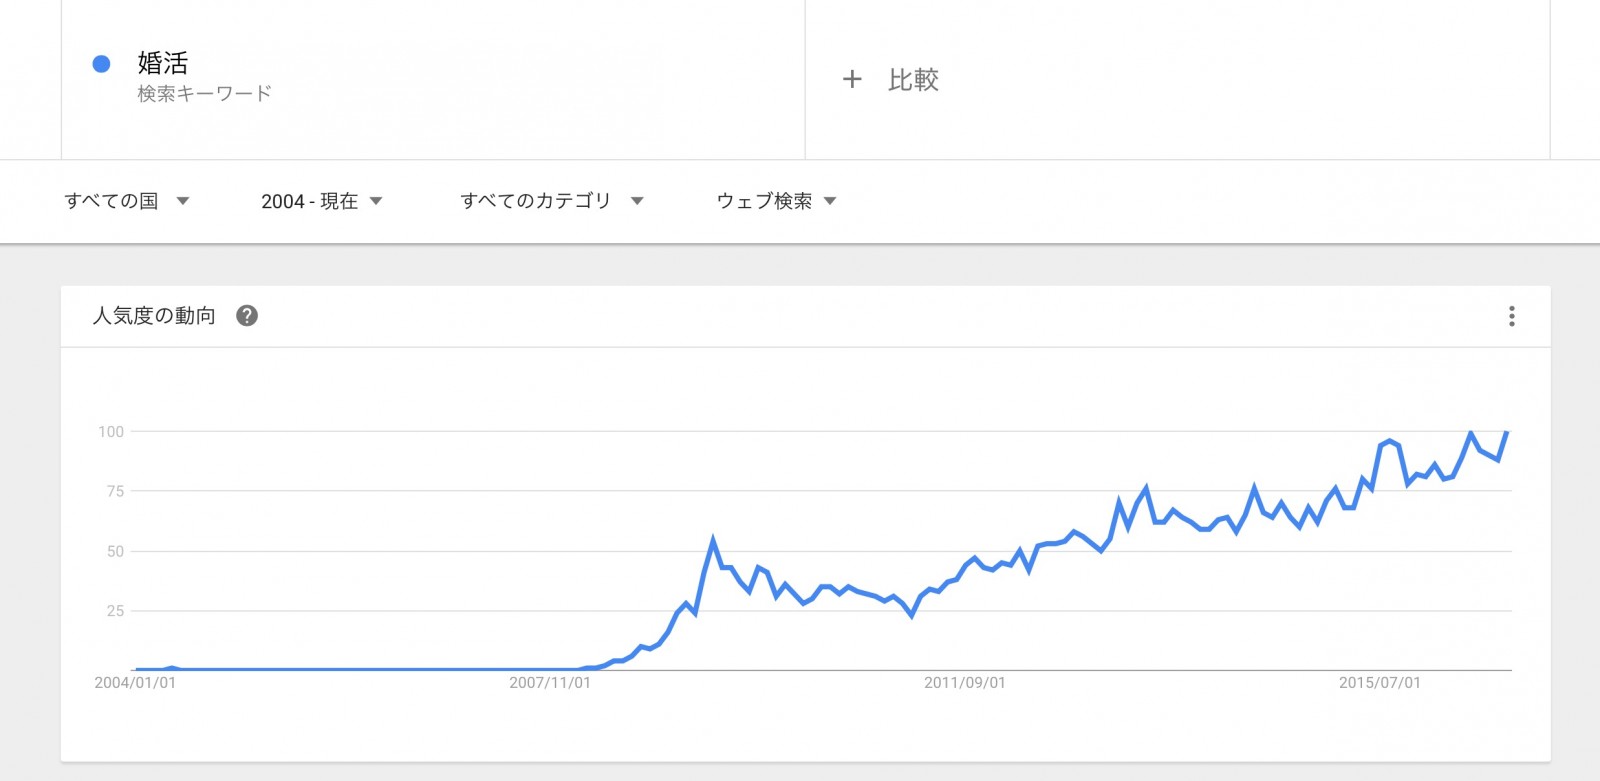Click the plus icon beside 比較
Image resolution: width=1600 pixels, height=781 pixels.
point(852,79)
